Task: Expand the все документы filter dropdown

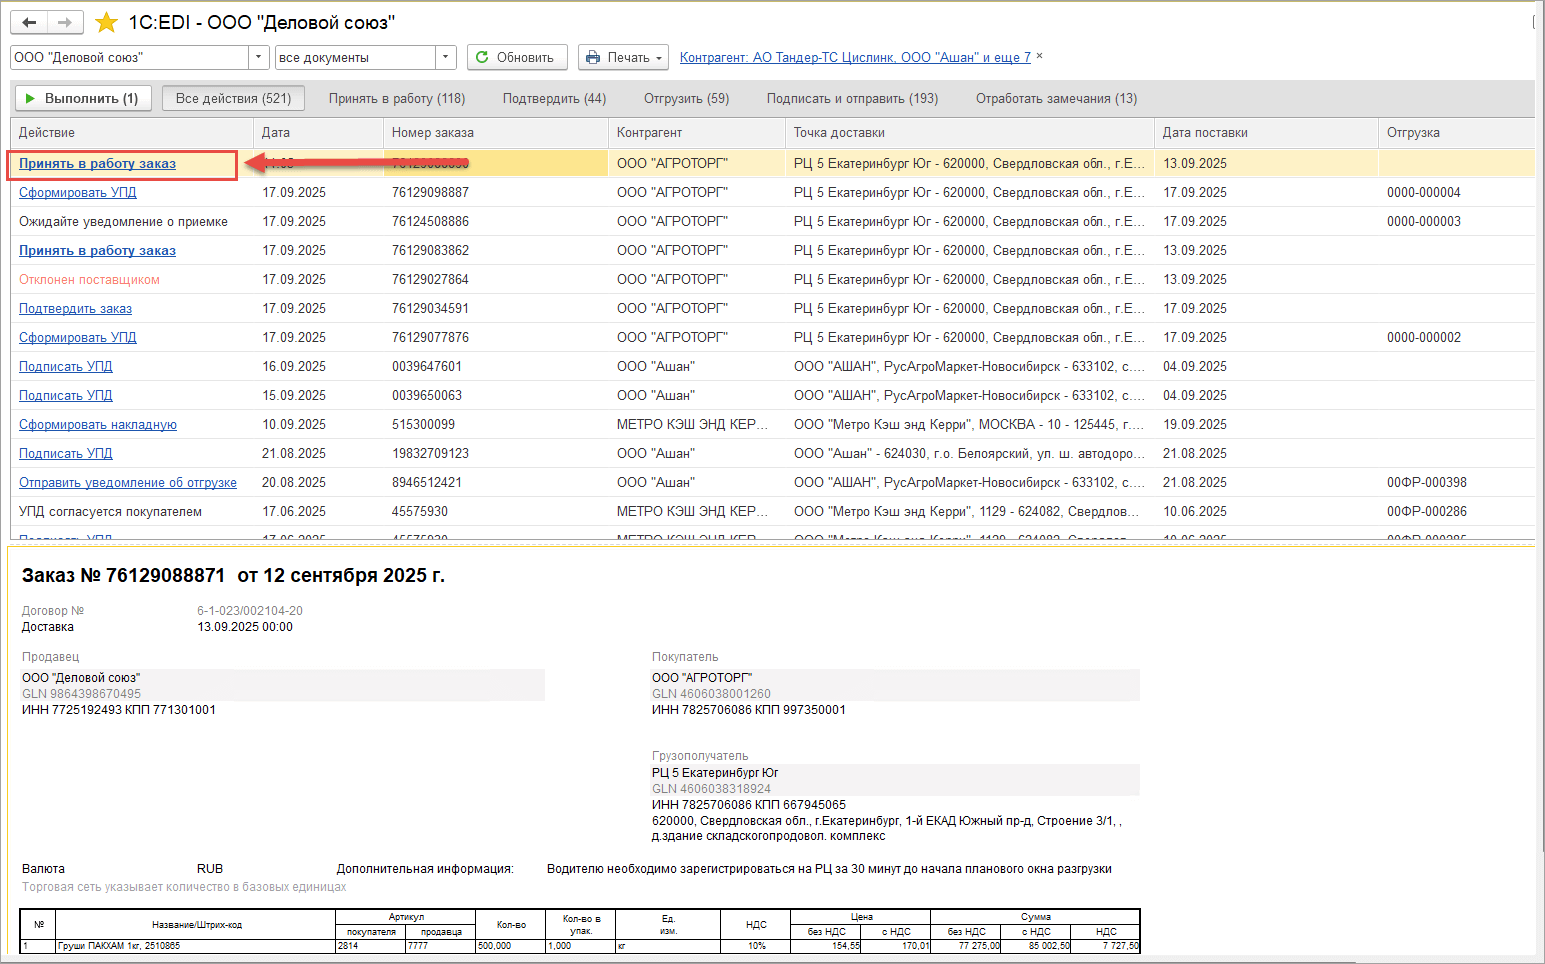Action: click(446, 57)
